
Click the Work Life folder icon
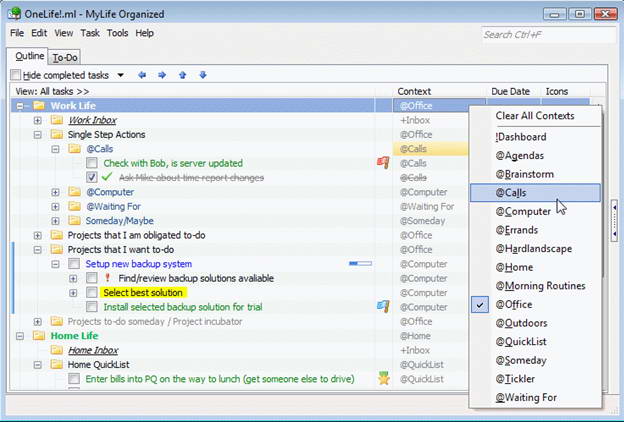point(39,106)
